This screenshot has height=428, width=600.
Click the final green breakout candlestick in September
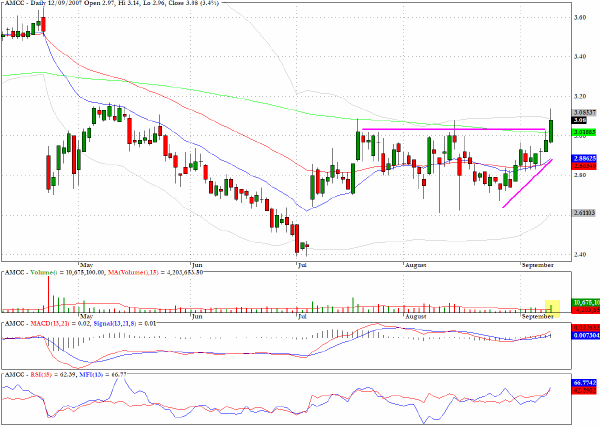tap(551, 131)
